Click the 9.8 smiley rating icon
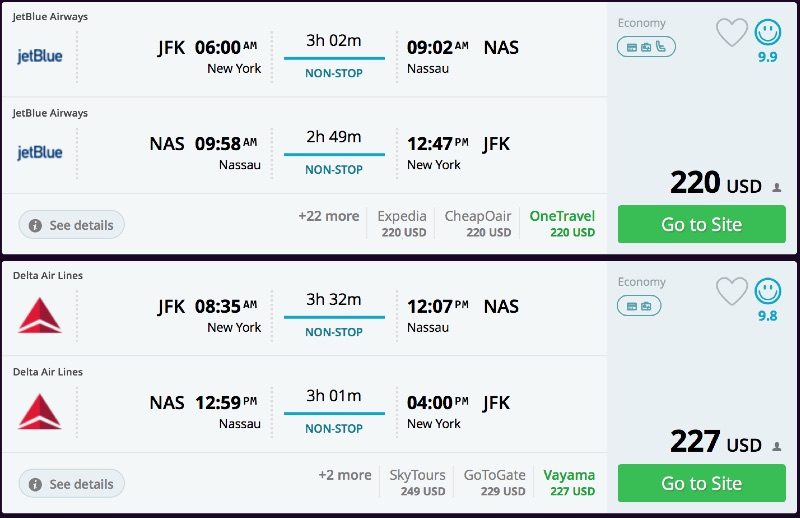Viewport: 800px width, 518px height. (768, 292)
